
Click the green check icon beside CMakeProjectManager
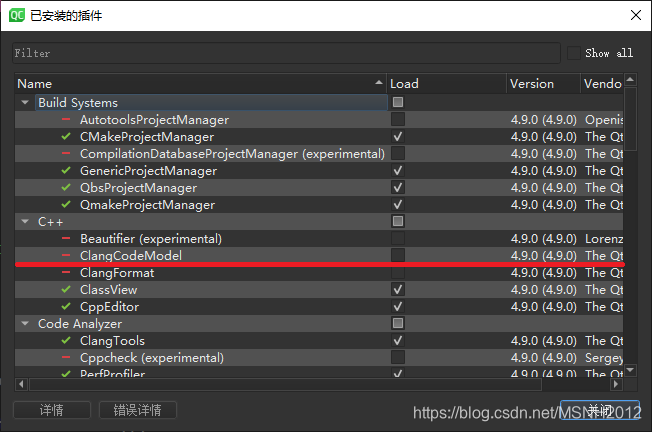click(66, 136)
